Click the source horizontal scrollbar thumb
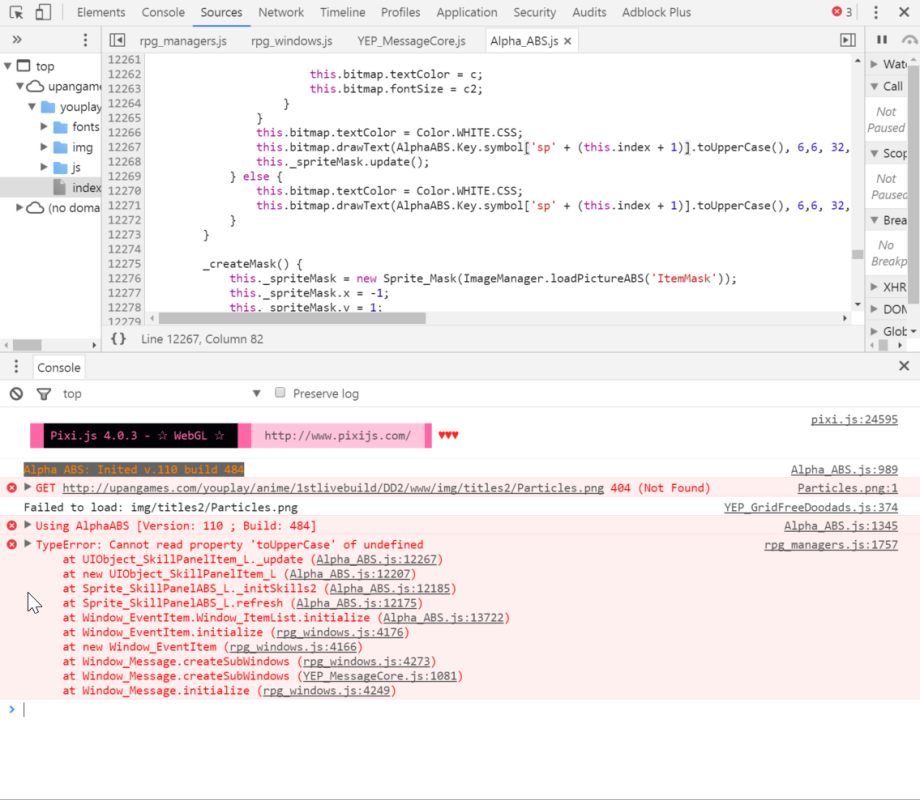This screenshot has height=800, width=920. click(x=292, y=318)
